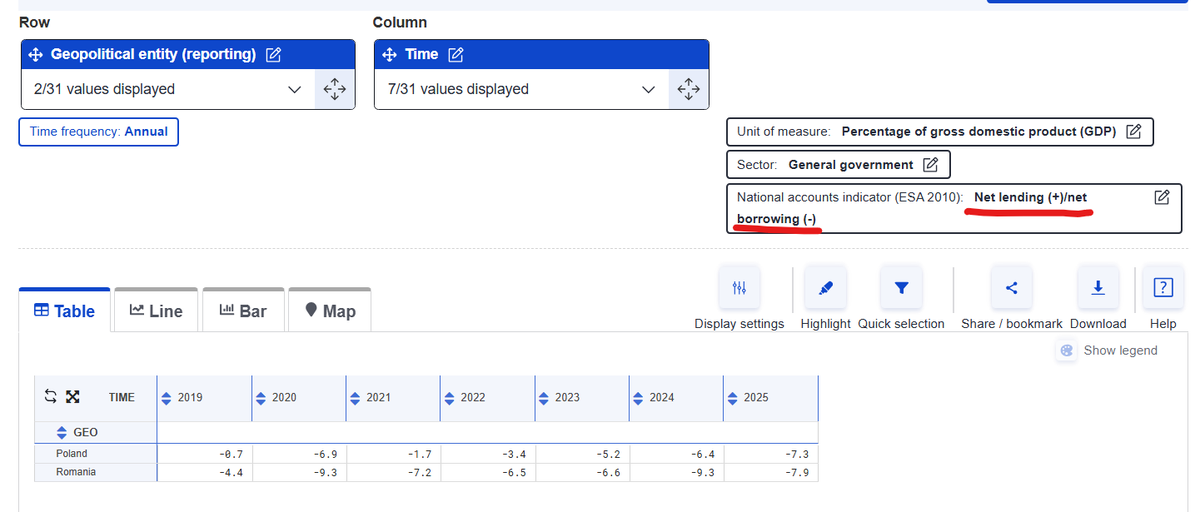This screenshot has height=512, width=1200.
Task: Open Quick selection funnel filter
Action: [x=901, y=288]
